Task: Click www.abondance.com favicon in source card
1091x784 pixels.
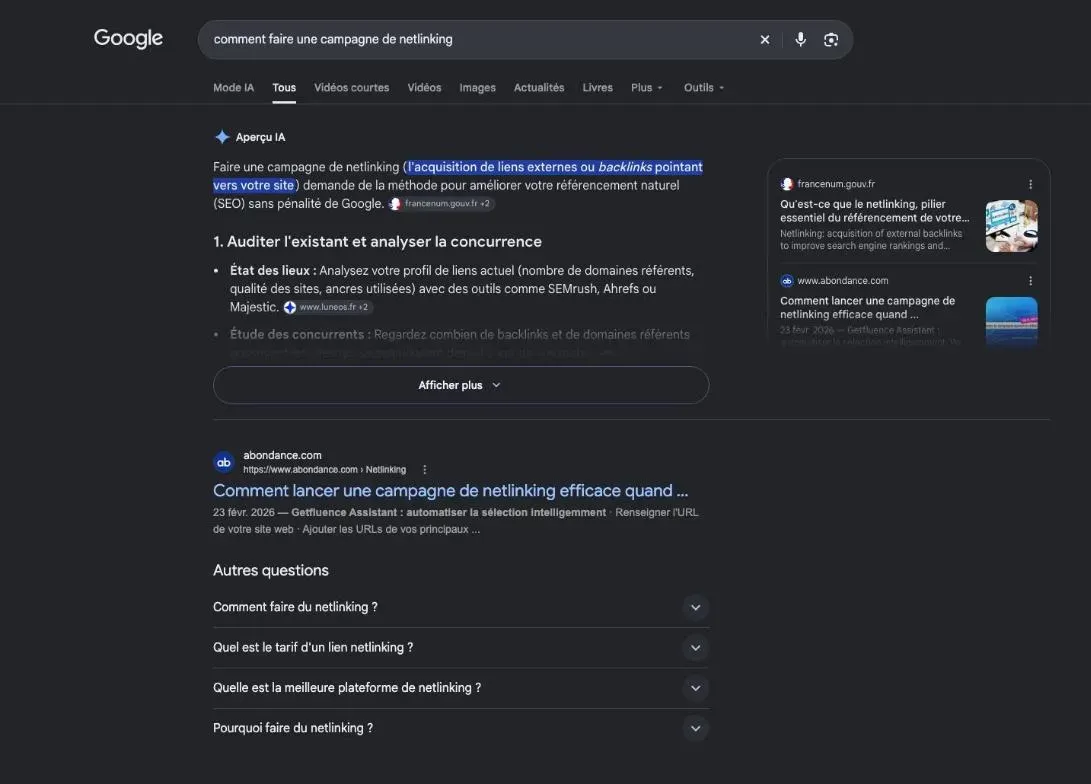Action: [787, 281]
